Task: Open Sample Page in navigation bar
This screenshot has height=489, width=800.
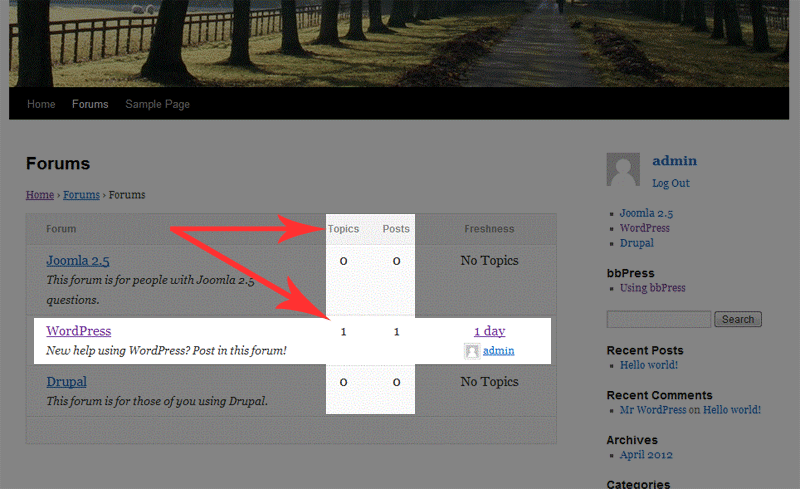Action: [x=157, y=104]
